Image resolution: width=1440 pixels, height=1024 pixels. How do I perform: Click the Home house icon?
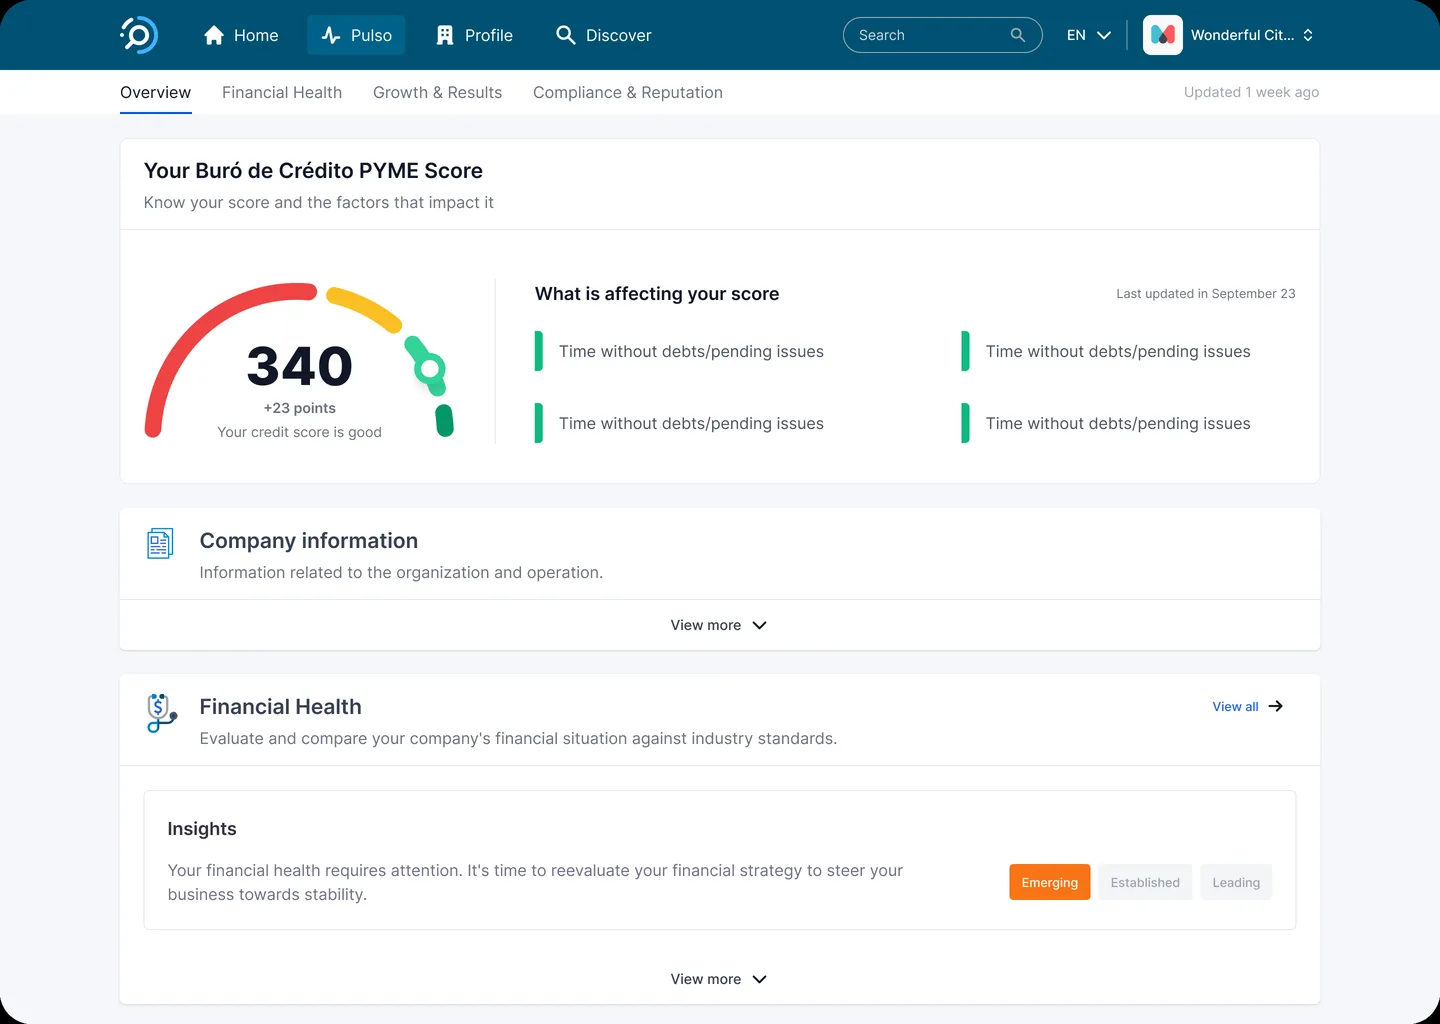(x=213, y=35)
